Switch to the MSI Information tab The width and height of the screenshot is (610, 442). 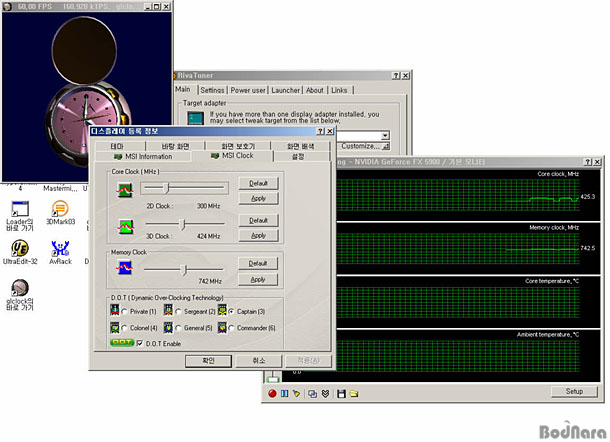(x=143, y=156)
